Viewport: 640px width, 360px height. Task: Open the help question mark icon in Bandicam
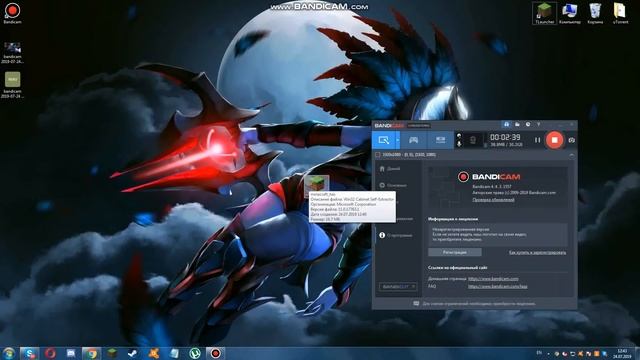538,124
